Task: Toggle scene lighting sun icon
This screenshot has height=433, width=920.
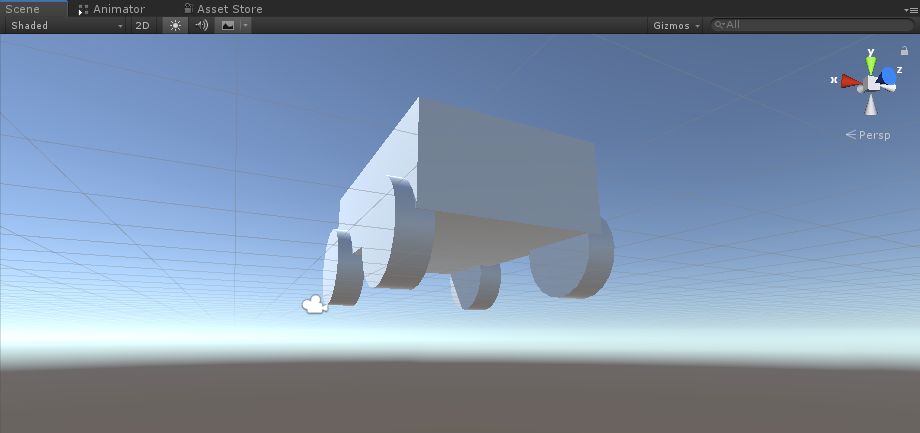Action: [175, 25]
